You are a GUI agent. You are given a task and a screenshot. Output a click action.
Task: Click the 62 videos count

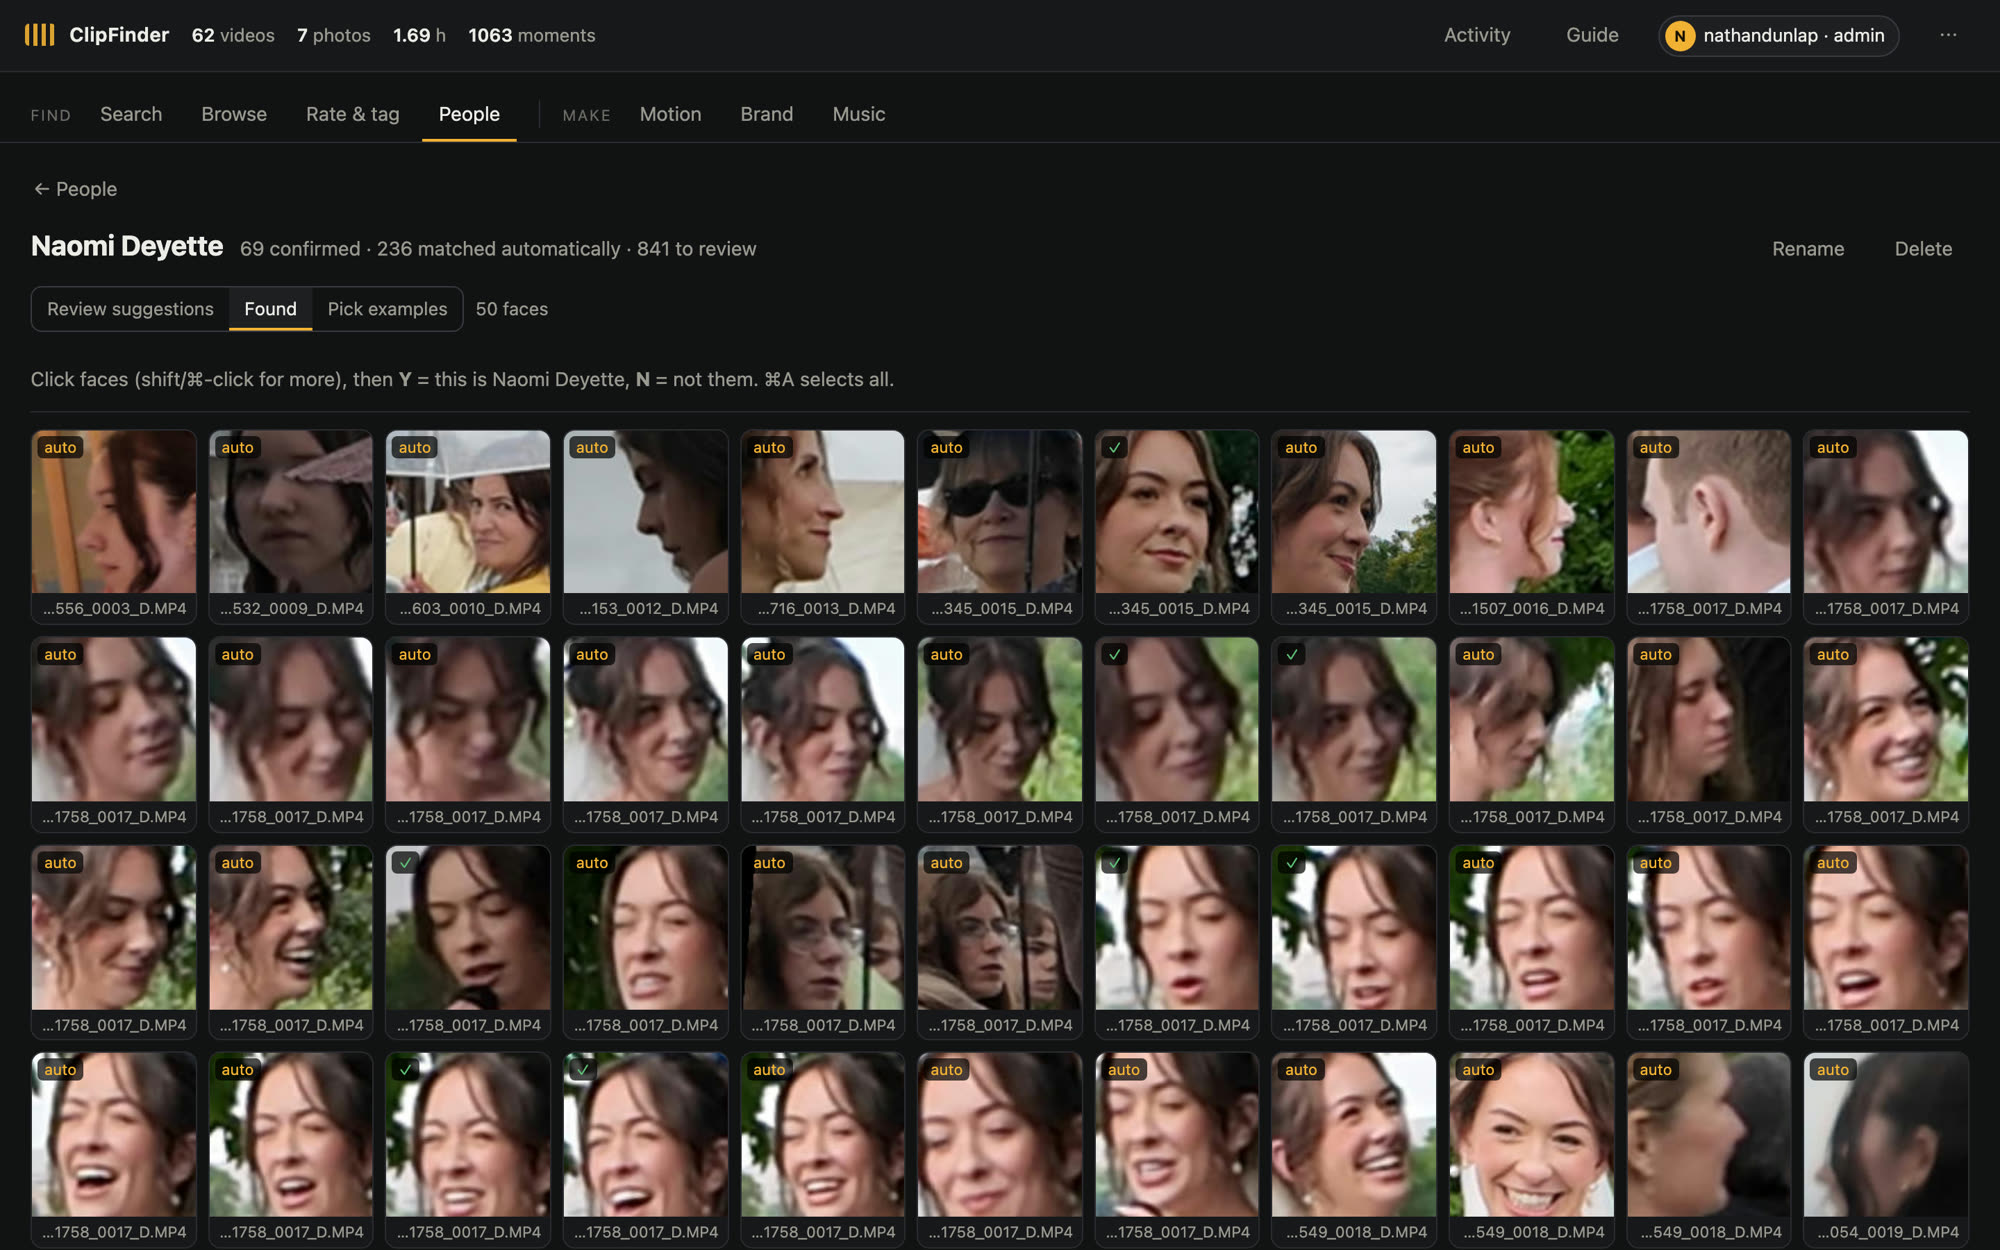point(233,35)
